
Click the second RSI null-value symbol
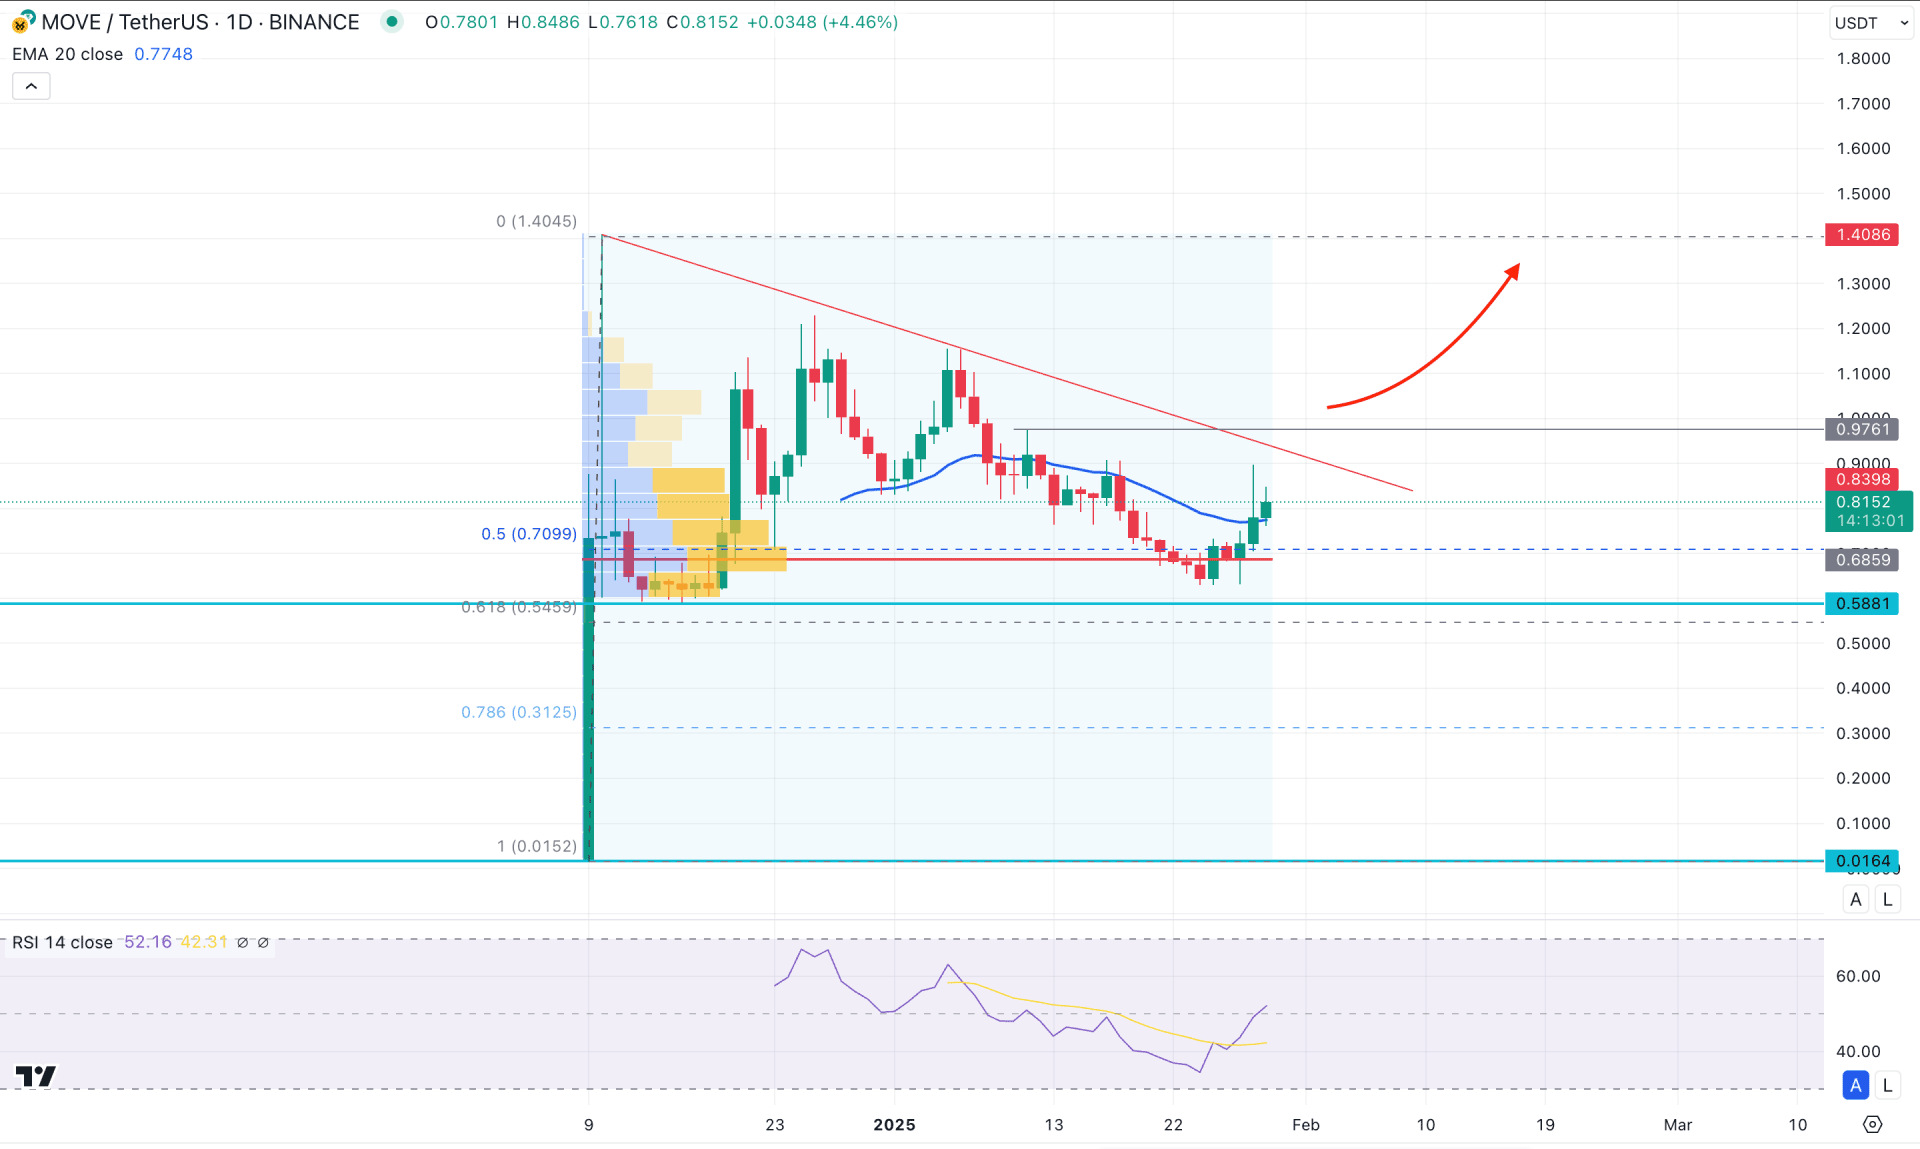coord(263,942)
